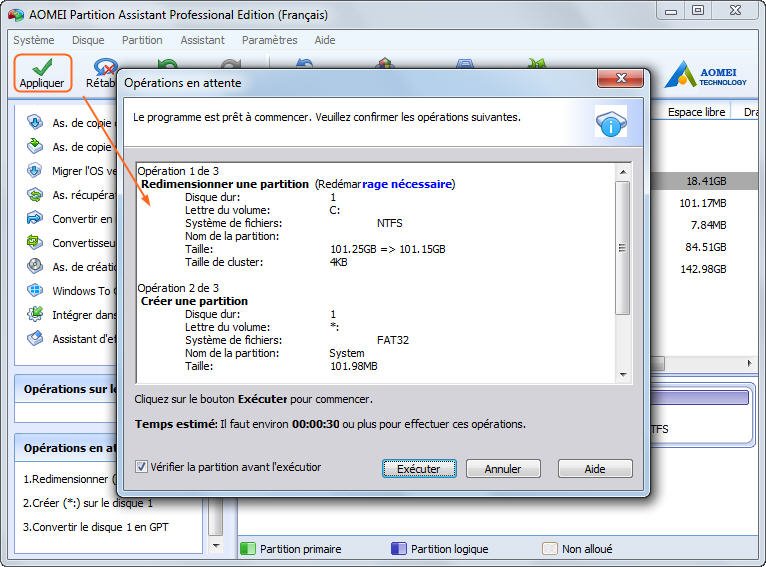Click the Appliquer checkmark toolbar icon

(x=43, y=67)
